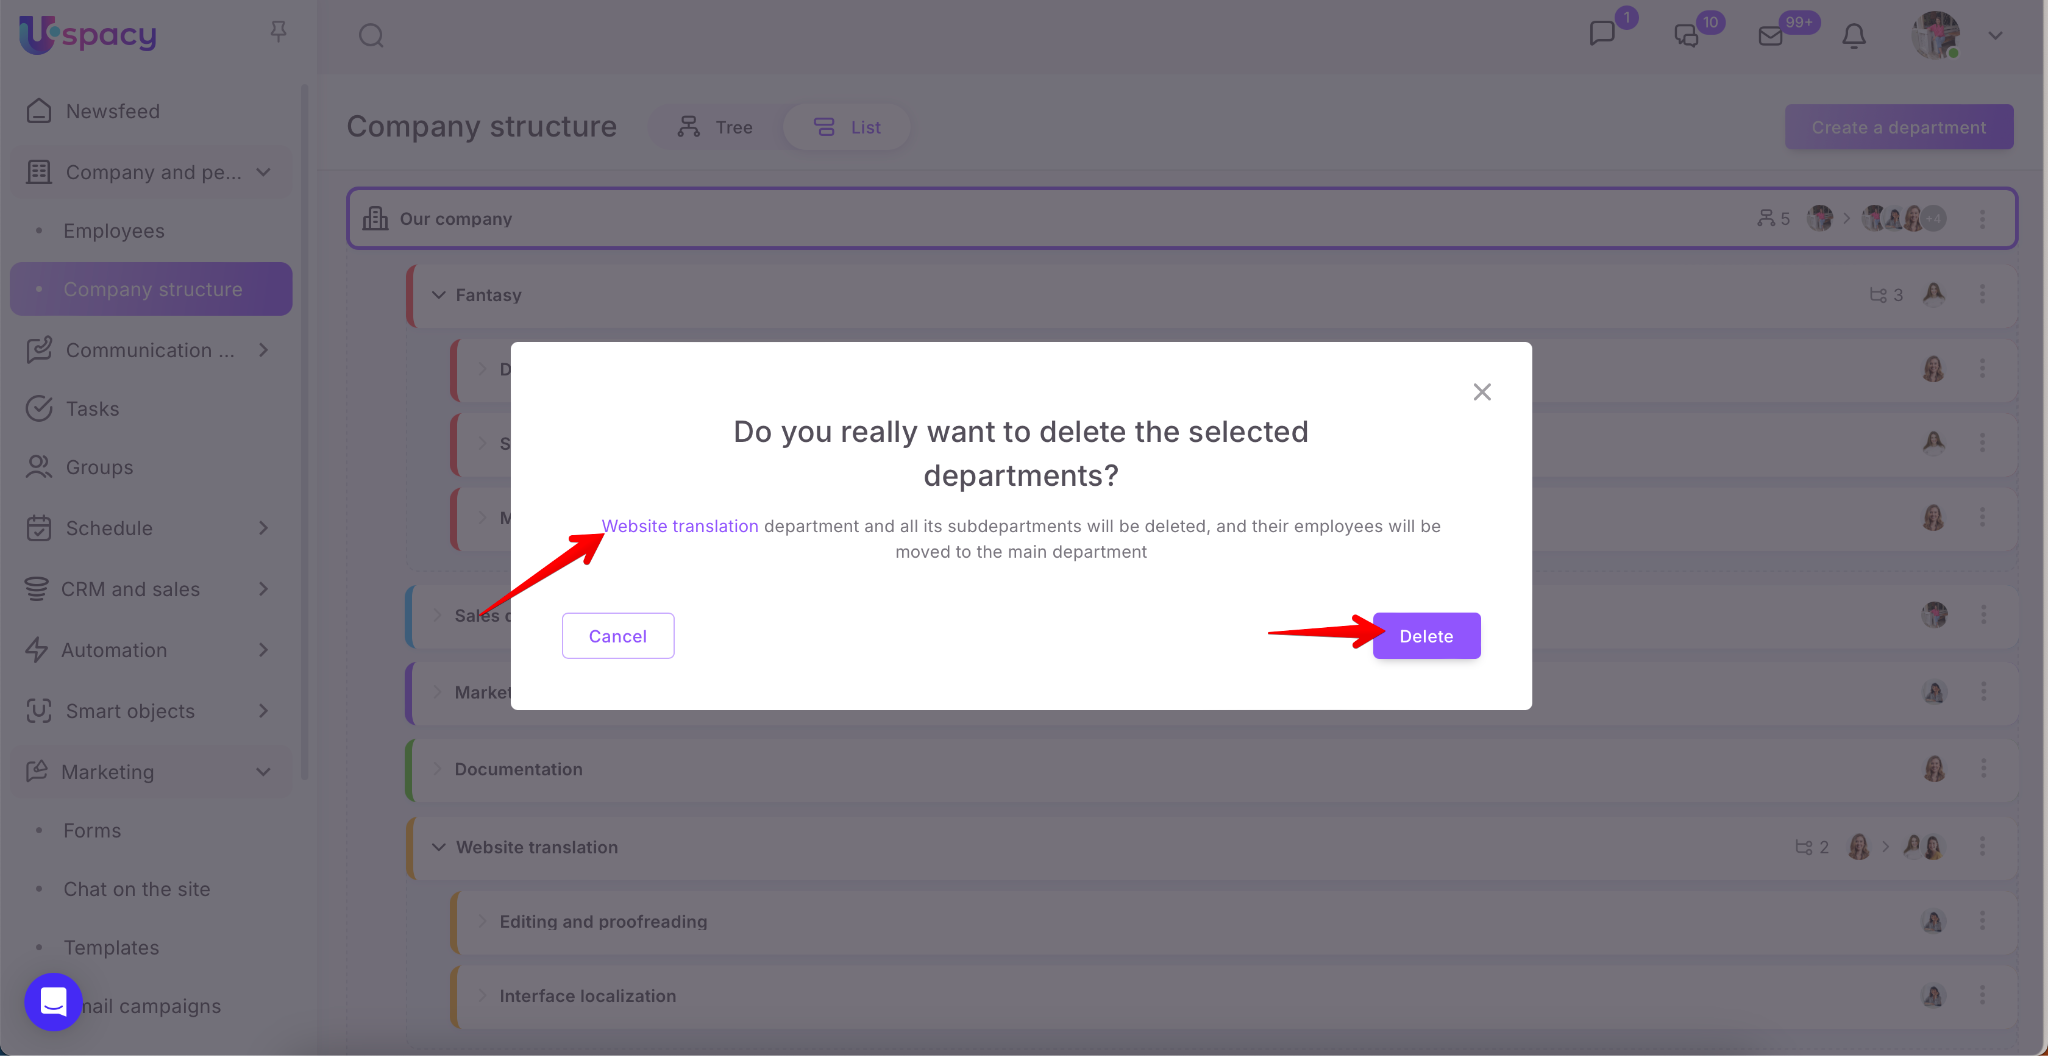The image size is (2048, 1056).
Task: Open the notifications bell
Action: coord(1853,36)
